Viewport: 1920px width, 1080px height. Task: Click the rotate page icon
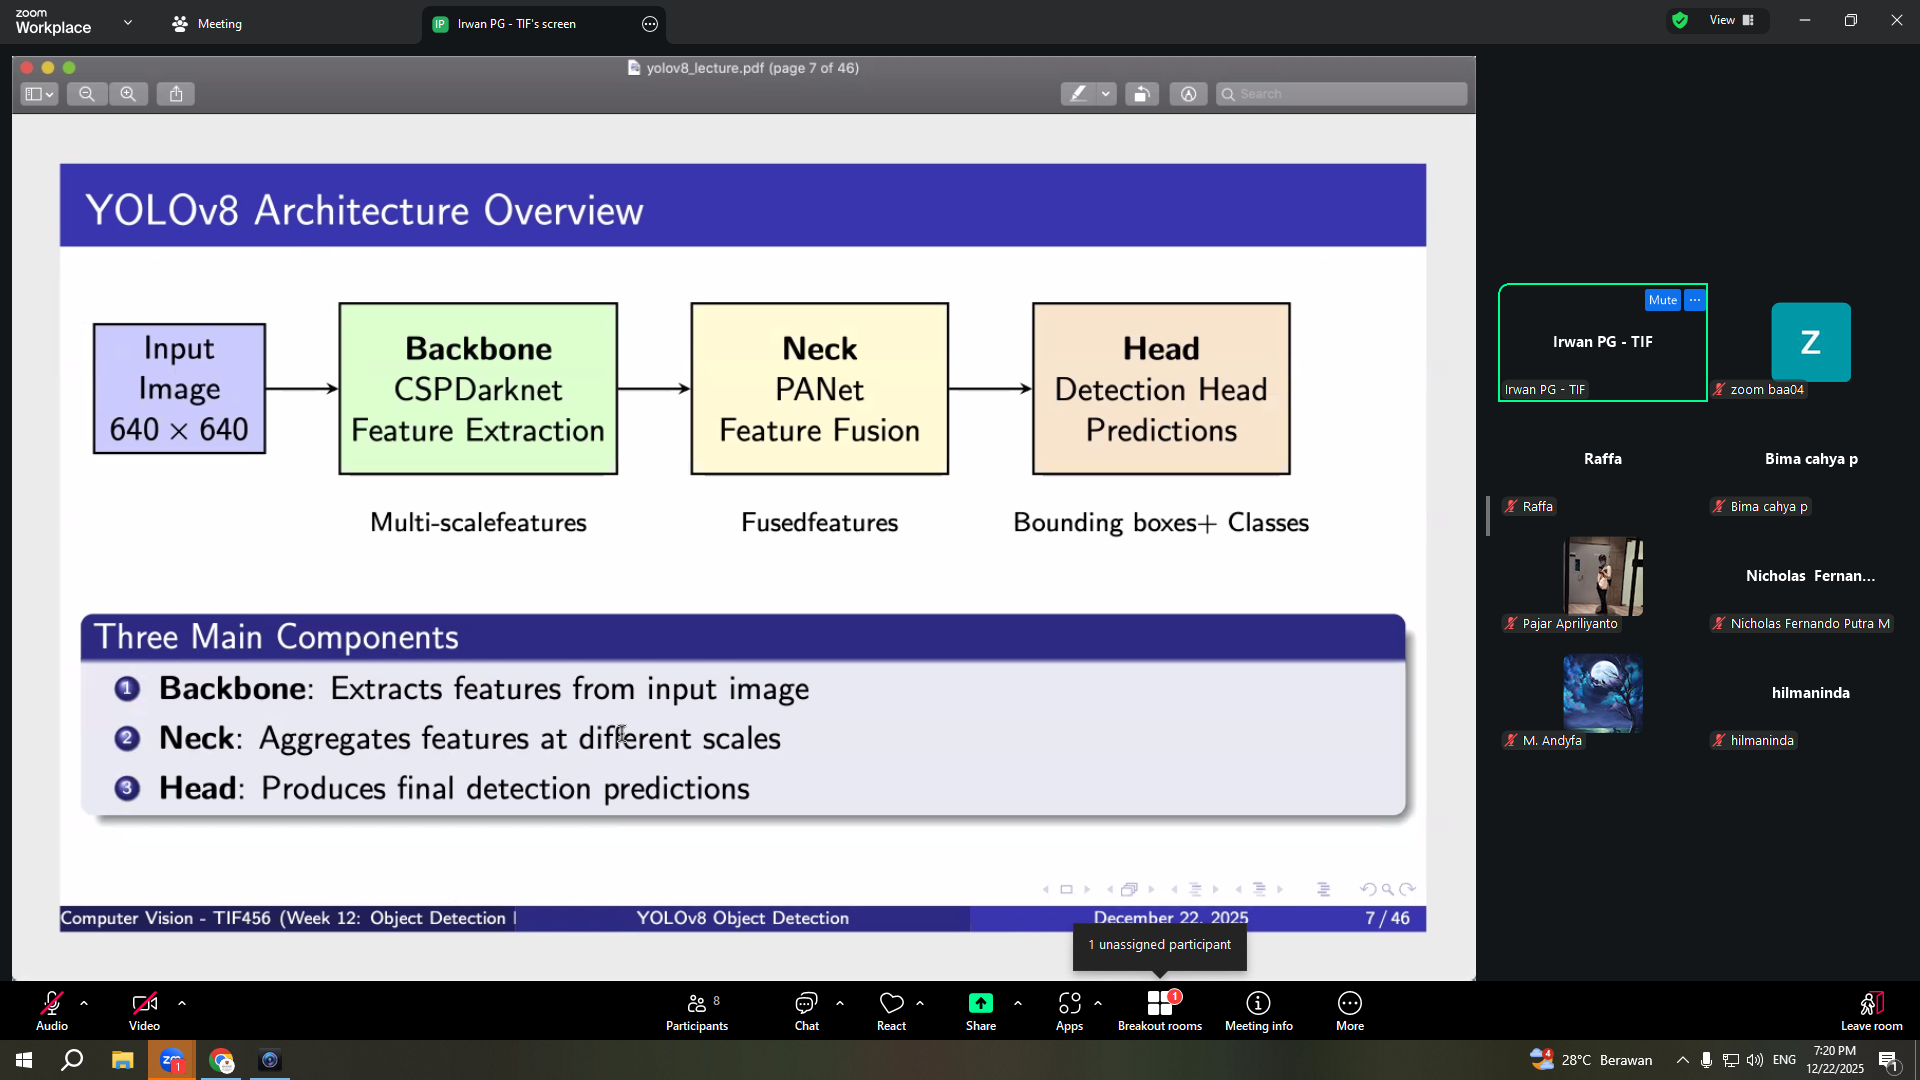tap(1141, 94)
